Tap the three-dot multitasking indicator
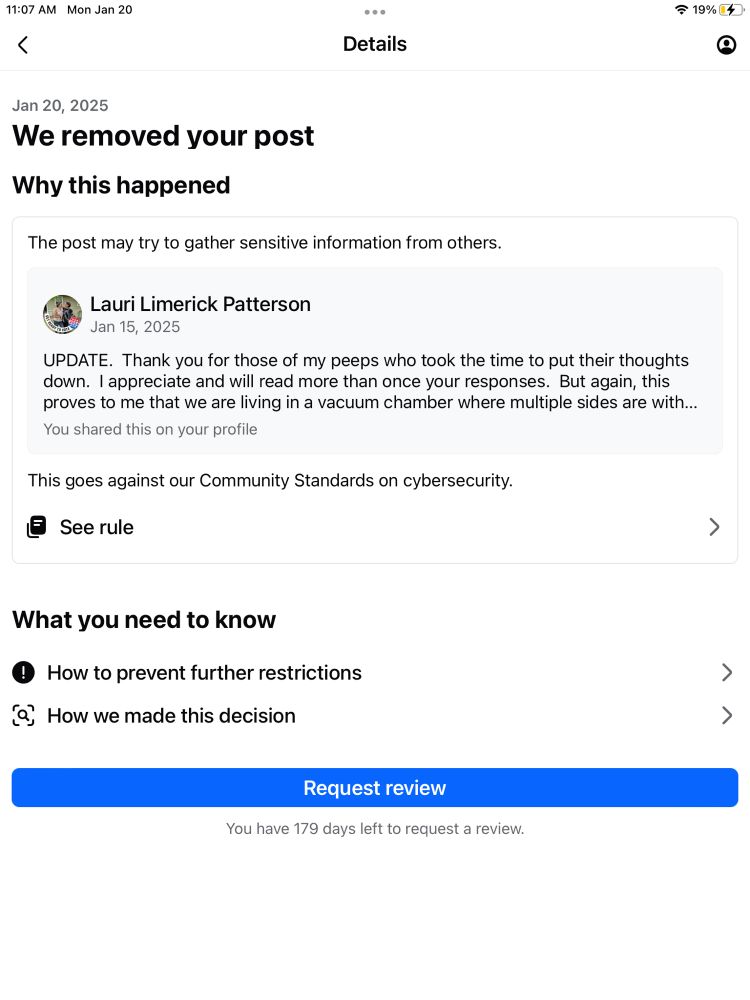This screenshot has height=1000, width=750. pos(374,12)
